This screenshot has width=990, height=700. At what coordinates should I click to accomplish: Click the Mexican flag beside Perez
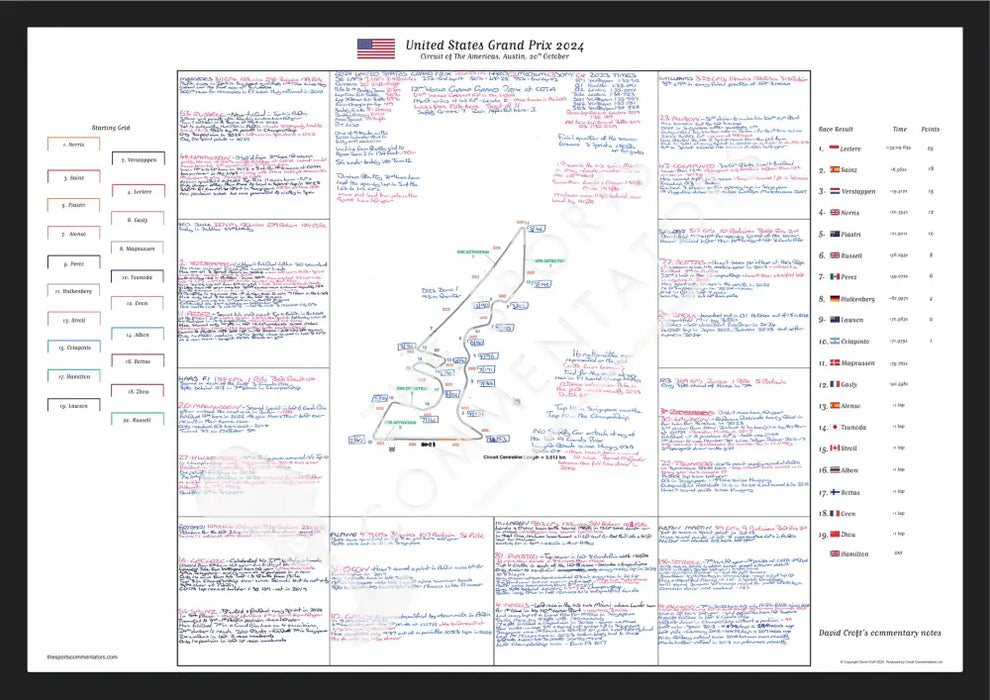click(x=833, y=276)
